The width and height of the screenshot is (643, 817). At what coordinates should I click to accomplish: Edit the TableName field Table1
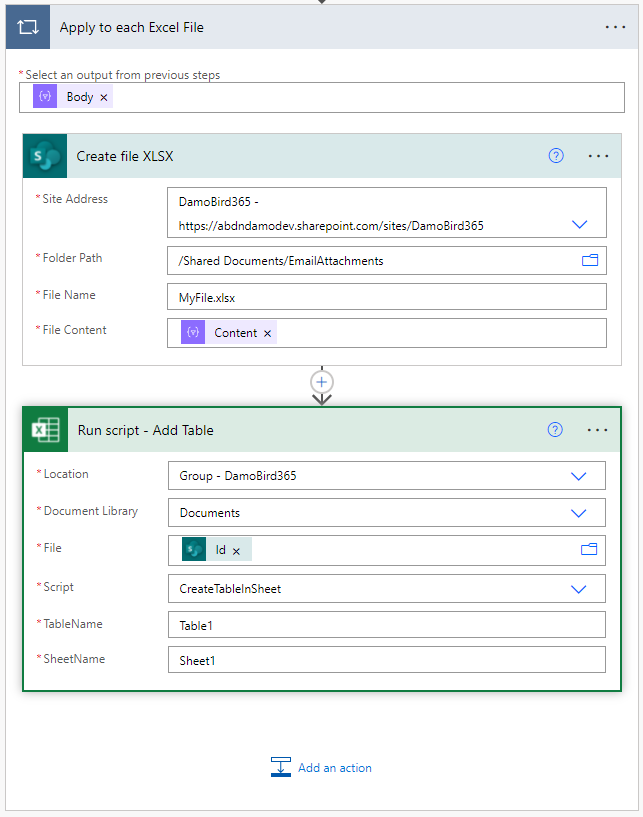pos(387,625)
